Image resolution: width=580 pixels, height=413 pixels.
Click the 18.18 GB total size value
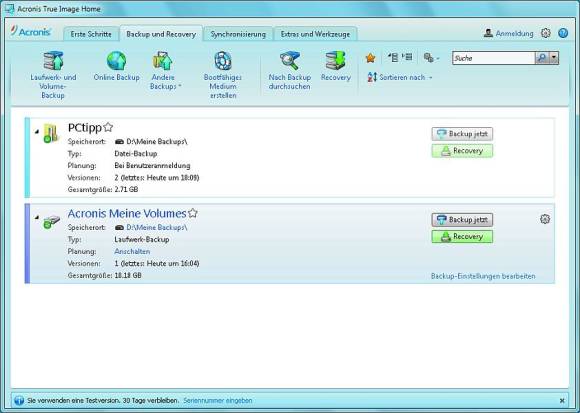(128, 275)
